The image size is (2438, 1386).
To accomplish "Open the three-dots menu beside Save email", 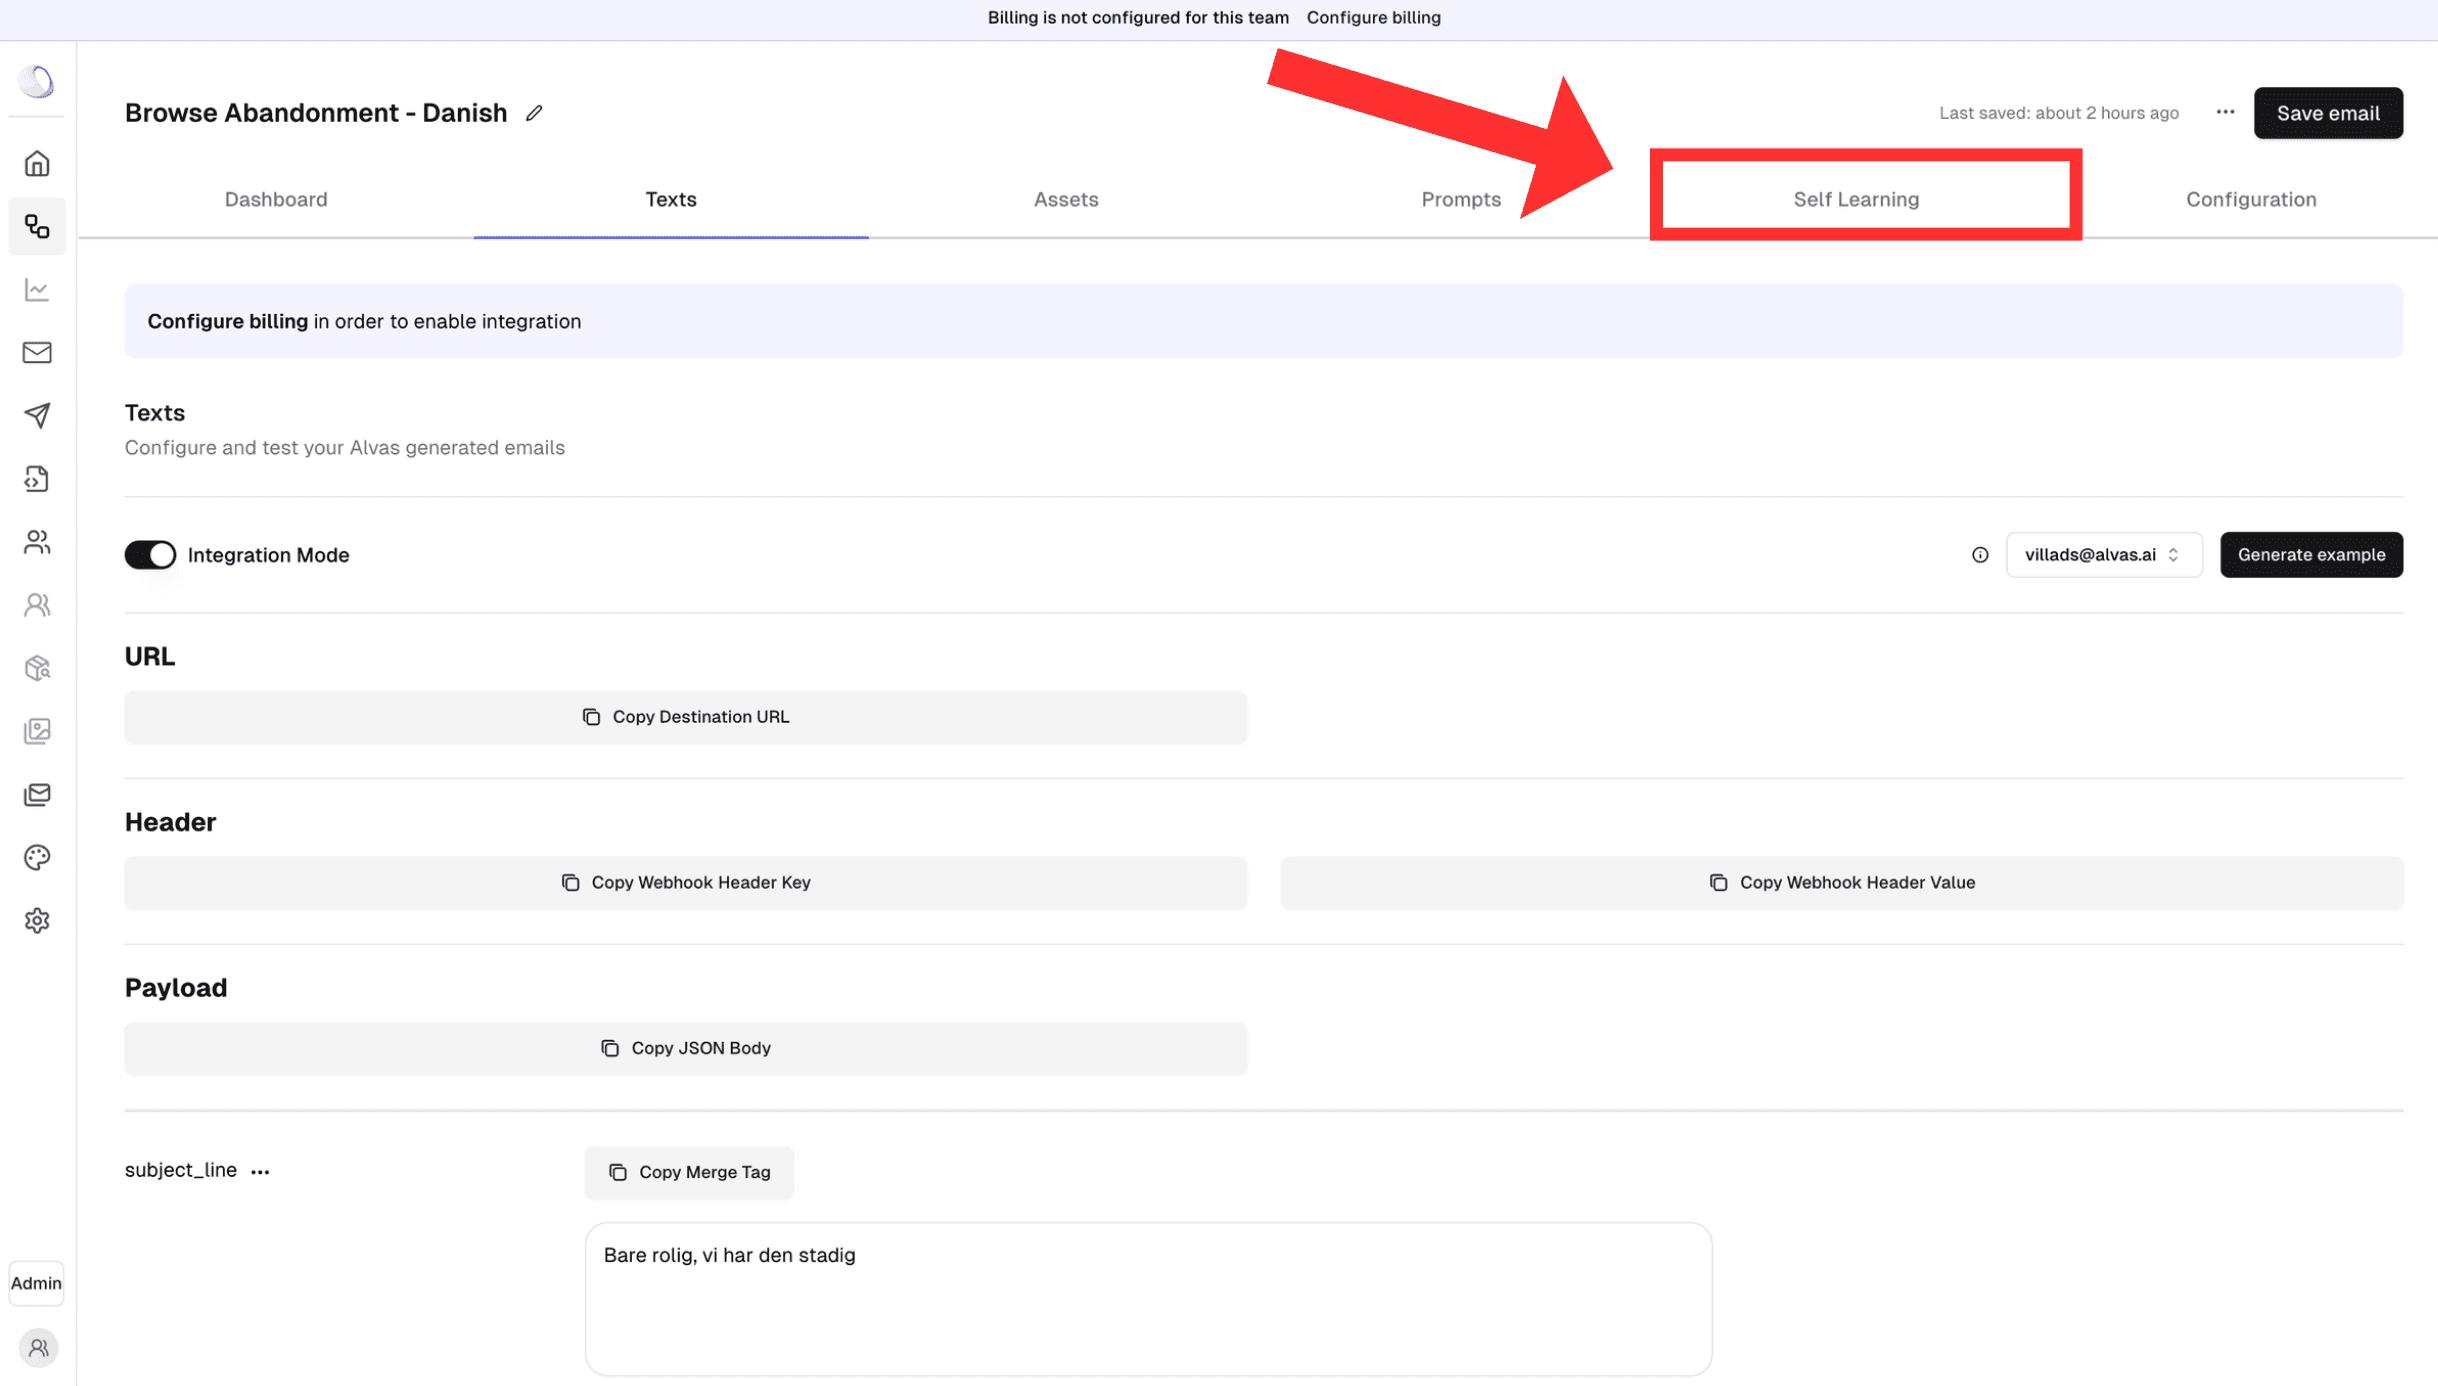I will pyautogui.click(x=2225, y=112).
